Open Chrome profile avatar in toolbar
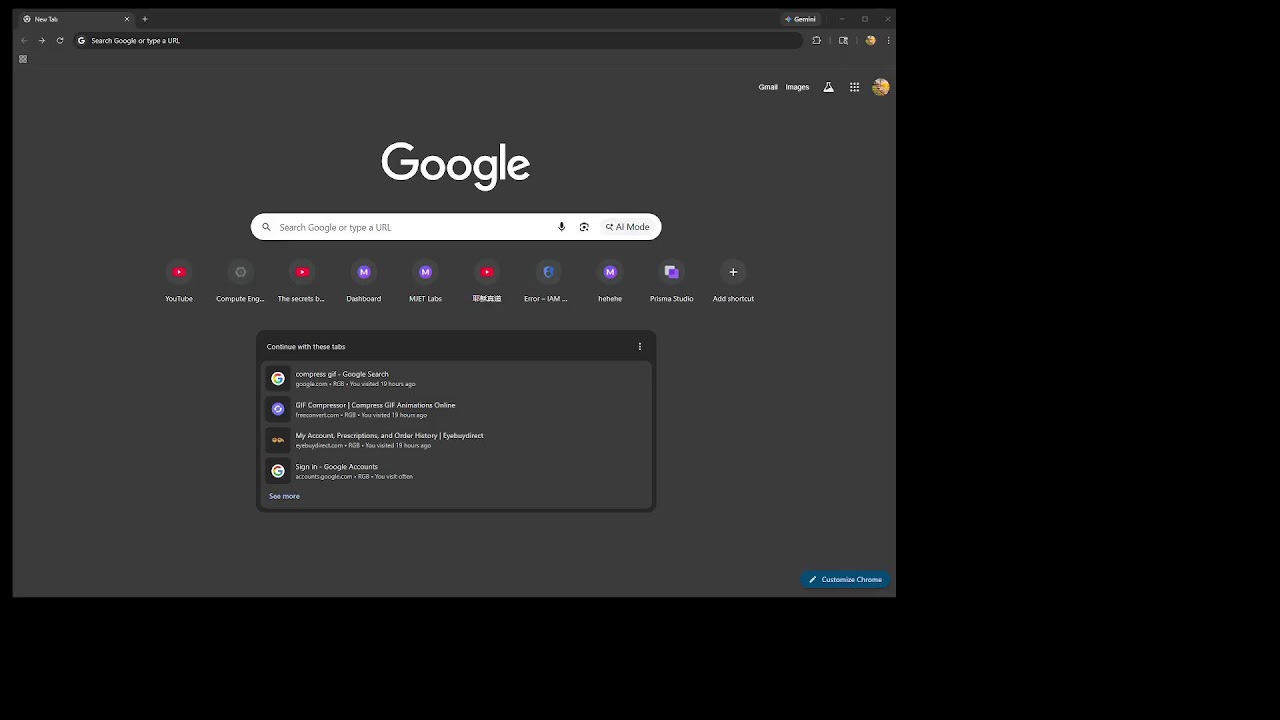1280x720 pixels. [x=871, y=41]
